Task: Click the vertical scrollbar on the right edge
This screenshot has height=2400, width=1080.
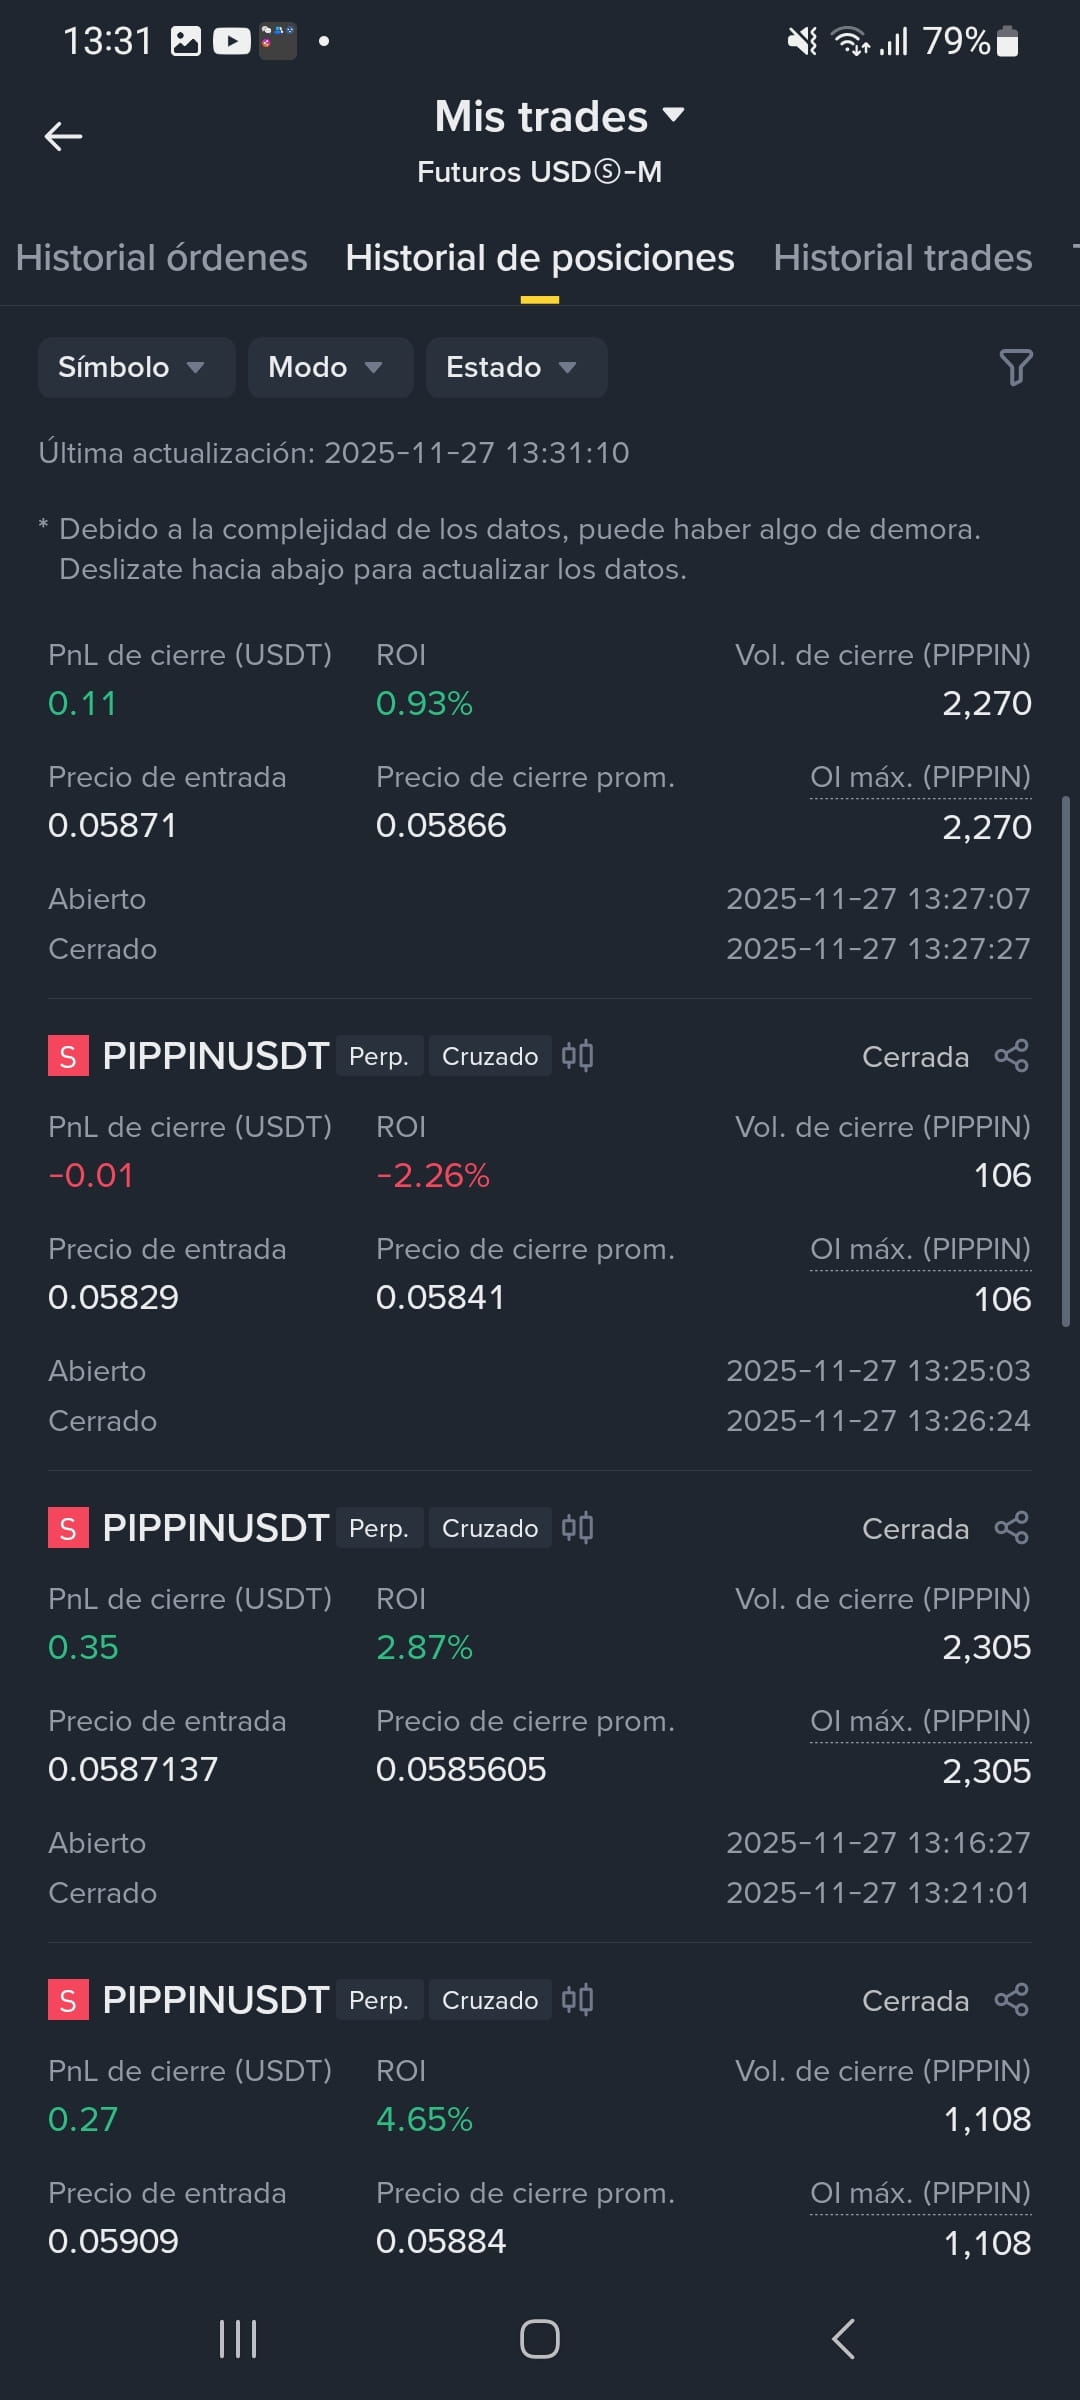Action: (x=1066, y=1061)
